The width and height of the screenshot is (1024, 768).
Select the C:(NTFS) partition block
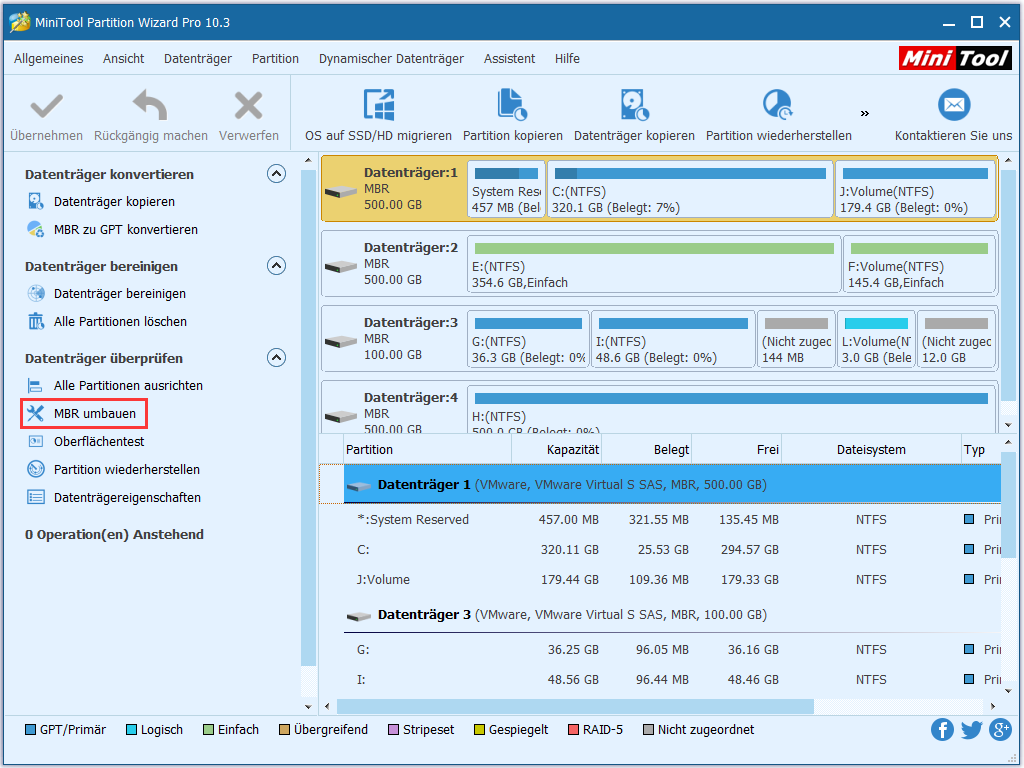tap(690, 189)
